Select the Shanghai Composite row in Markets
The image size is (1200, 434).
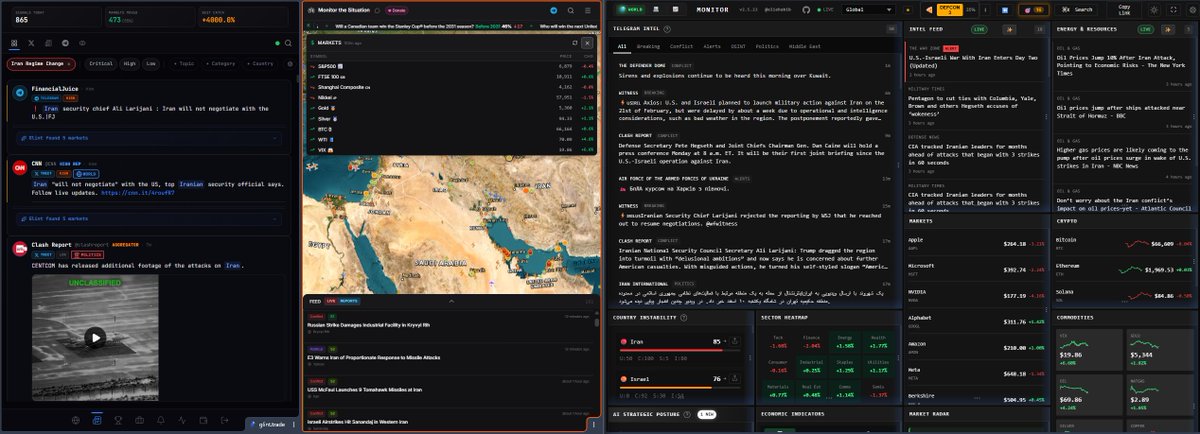tap(451, 87)
